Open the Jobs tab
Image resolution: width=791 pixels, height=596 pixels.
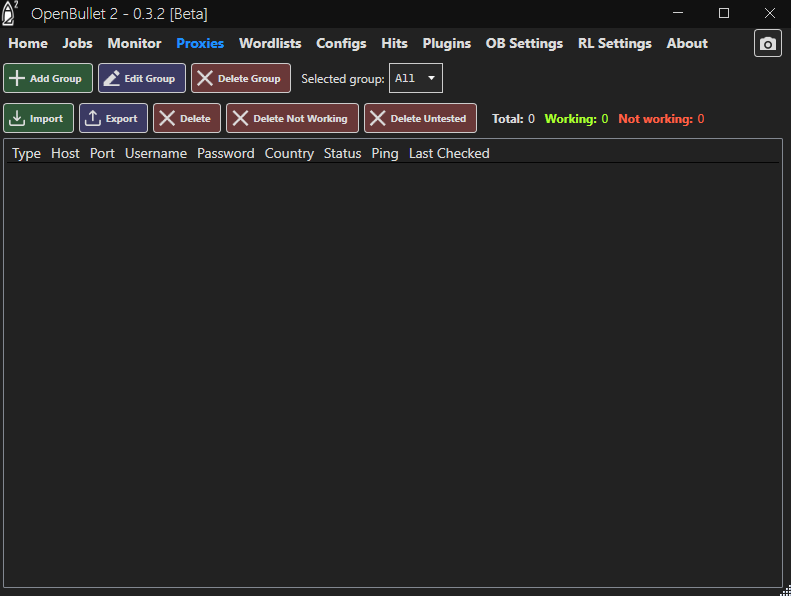coord(77,44)
